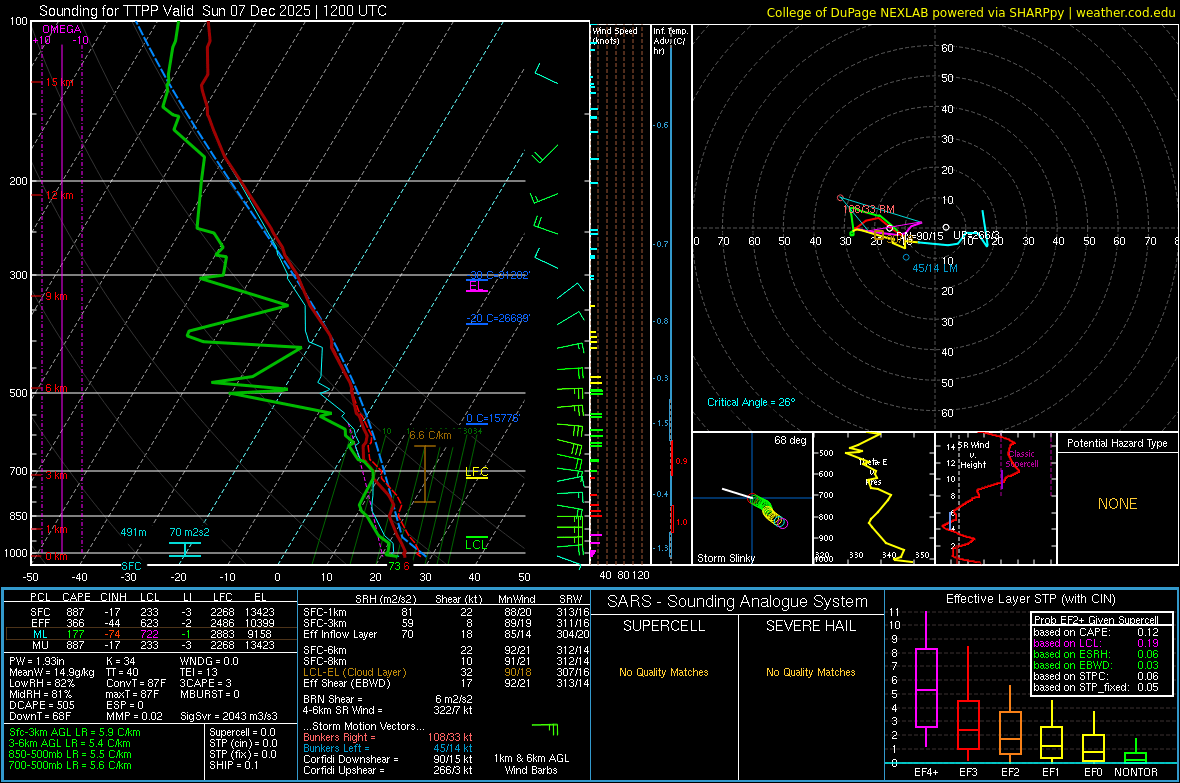
Task: Click the Corfidi Downshear = 90/15 kt line
Action: click(388, 759)
